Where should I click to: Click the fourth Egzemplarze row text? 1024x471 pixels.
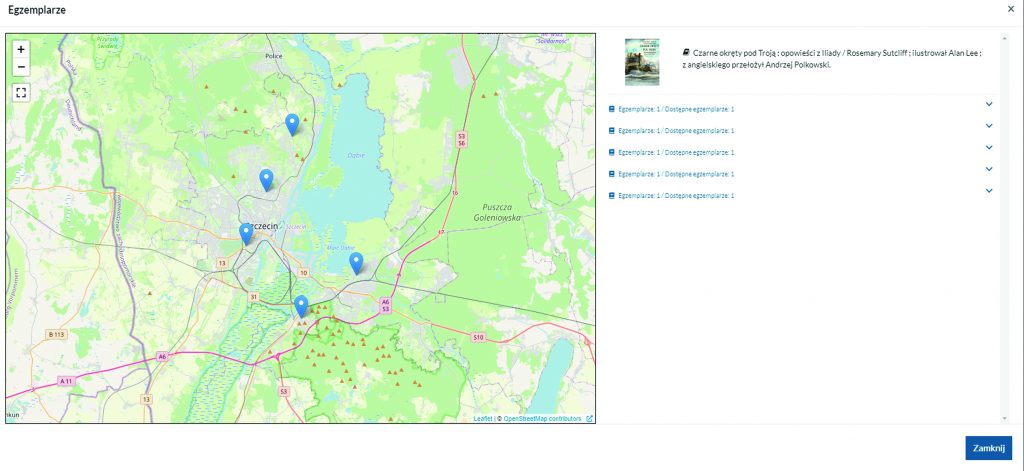[x=676, y=174]
